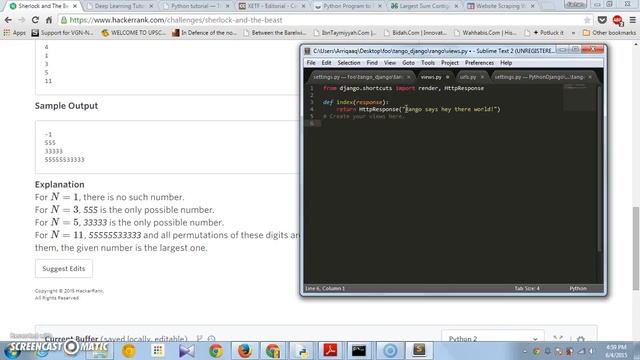
Task: Open the Preferences menu in Sublime Text
Action: click(x=479, y=63)
